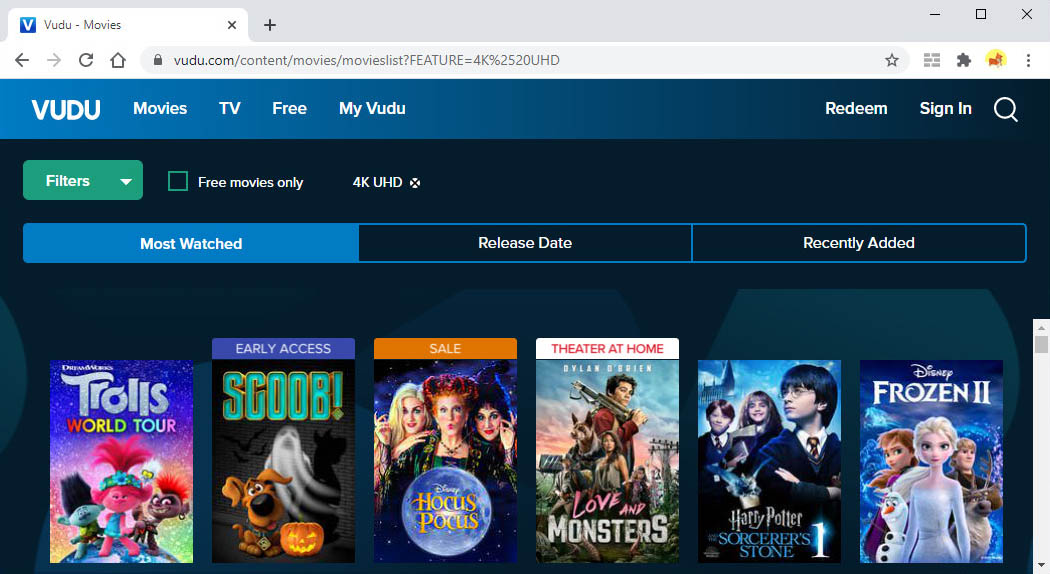This screenshot has width=1050, height=574.
Task: Click the Sign In link
Action: click(945, 109)
